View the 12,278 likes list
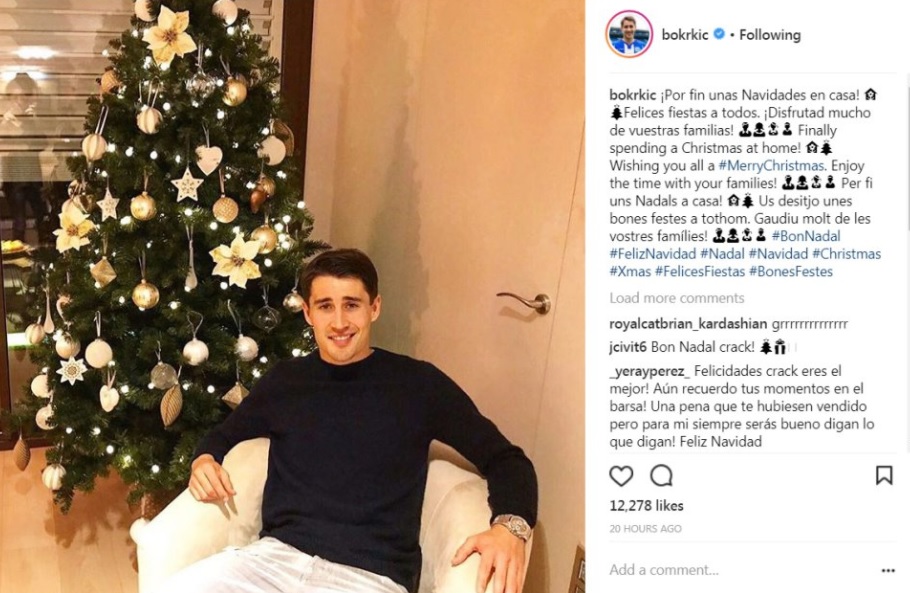The height and width of the screenshot is (593, 910). [646, 505]
